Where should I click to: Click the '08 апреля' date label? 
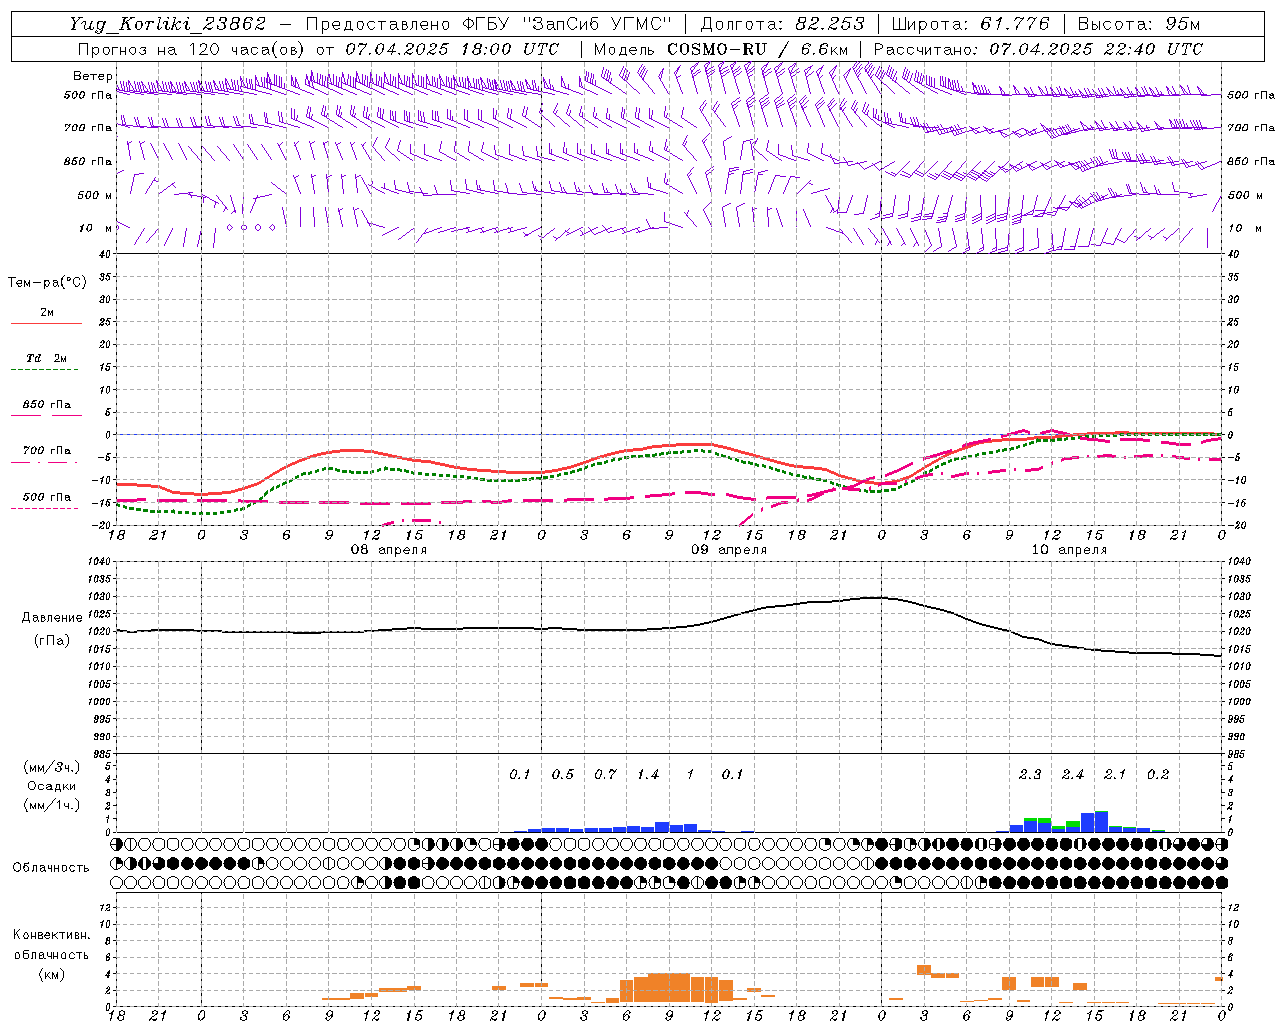click(x=388, y=550)
